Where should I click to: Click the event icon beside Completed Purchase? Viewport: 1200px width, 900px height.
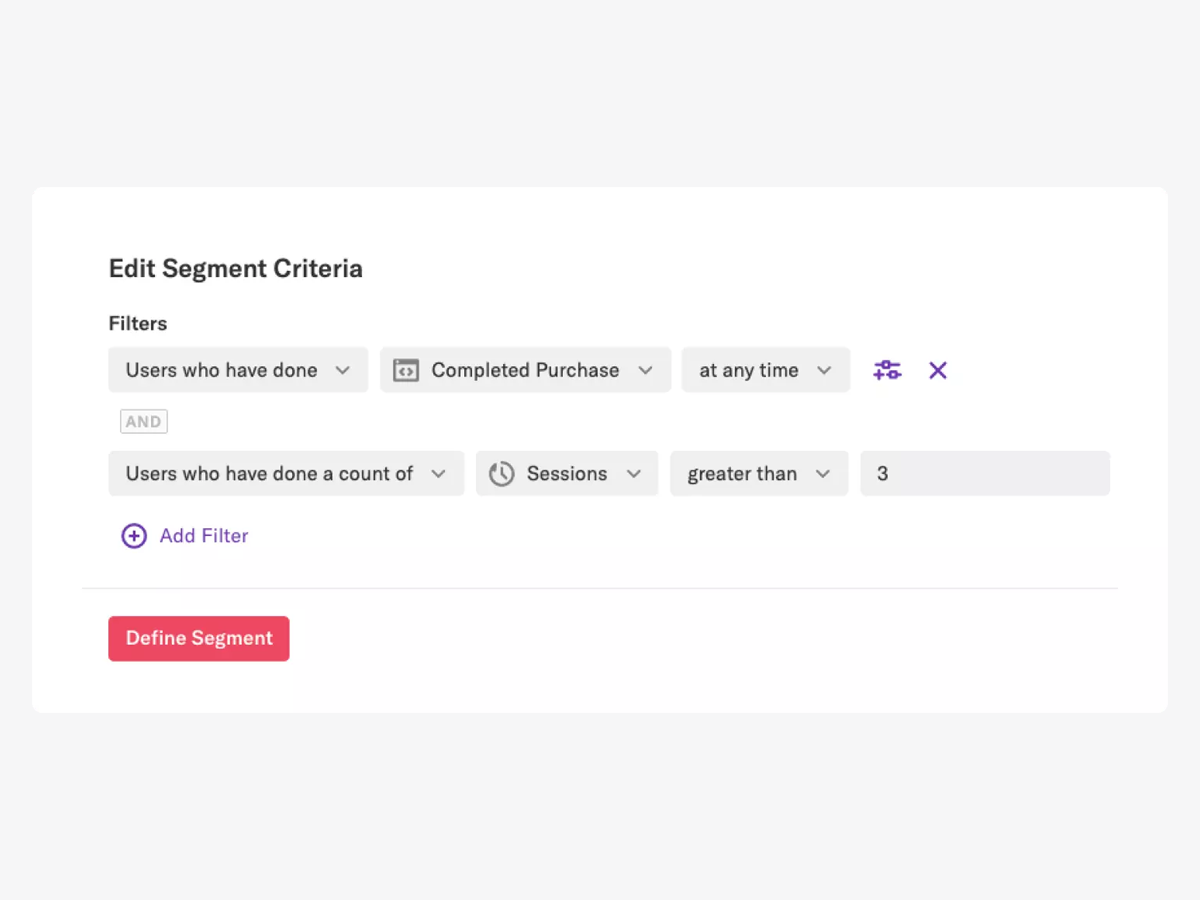(x=406, y=370)
